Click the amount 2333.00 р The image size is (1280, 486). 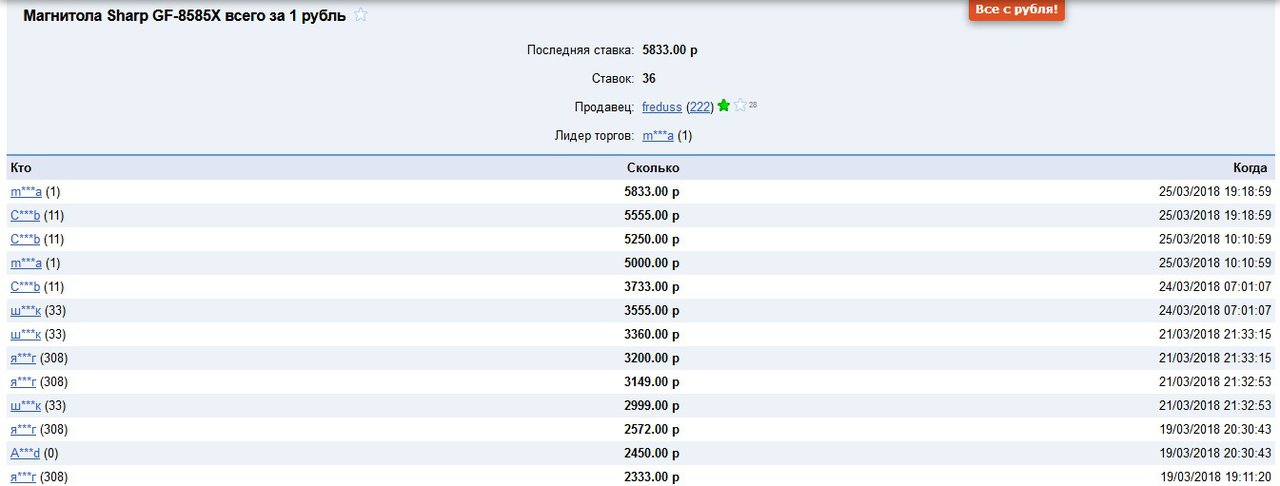click(x=652, y=478)
